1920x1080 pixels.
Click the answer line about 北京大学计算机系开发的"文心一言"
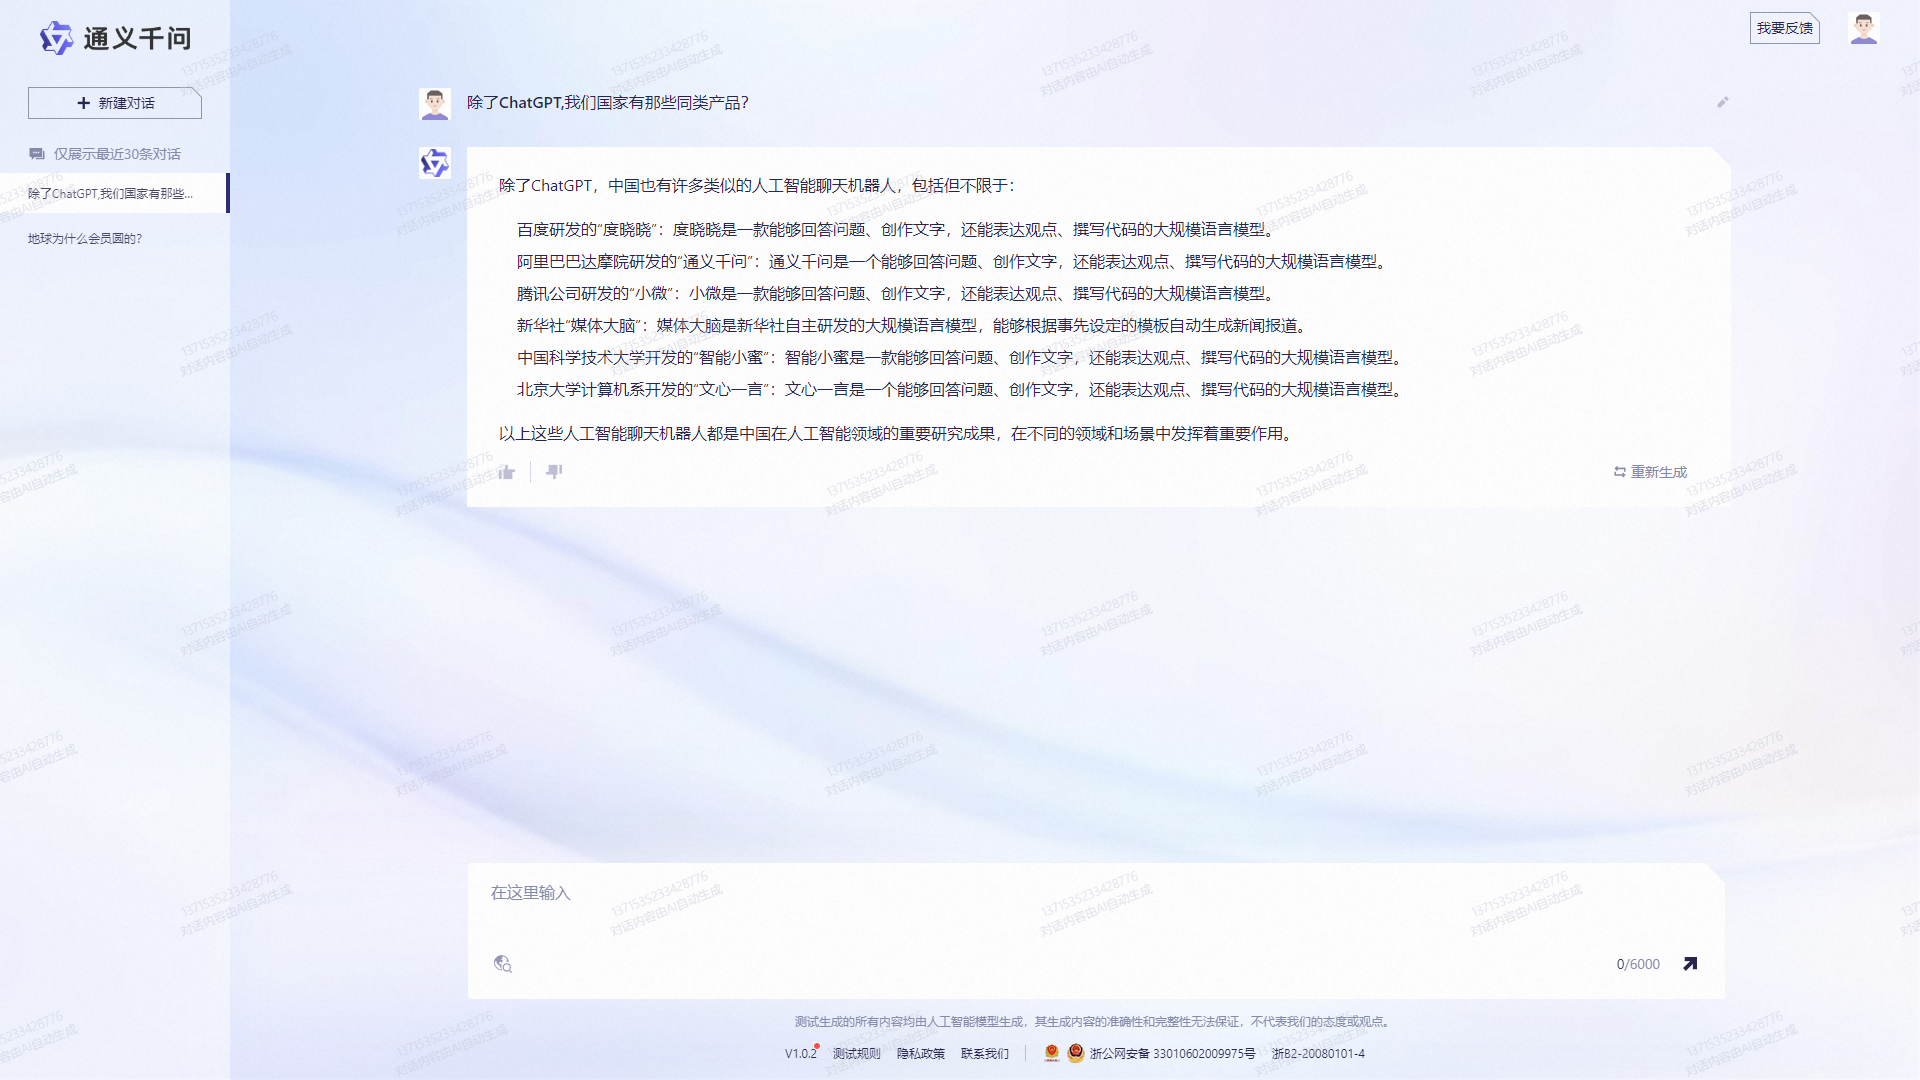(961, 390)
